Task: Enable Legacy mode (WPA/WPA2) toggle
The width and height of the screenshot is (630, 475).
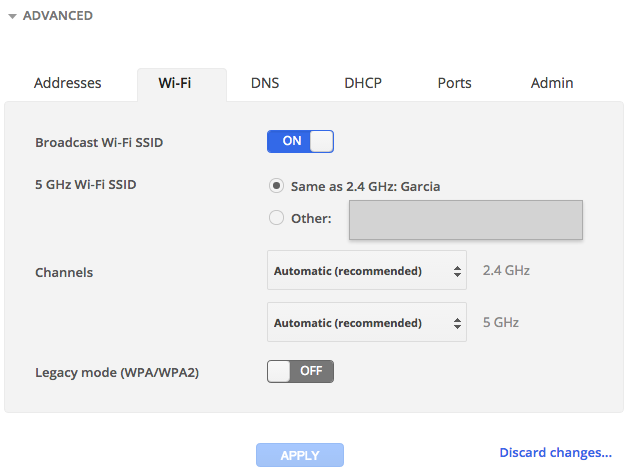Action: pyautogui.click(x=300, y=371)
